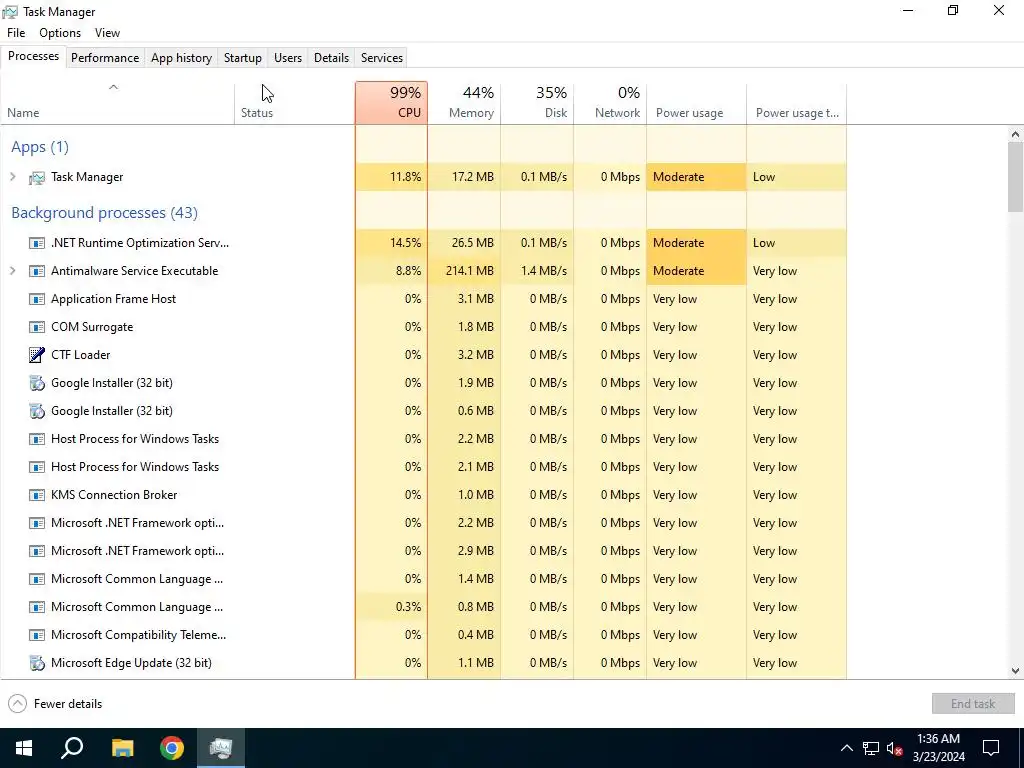1024x768 pixels.
Task: Click the End task button
Action: [973, 703]
